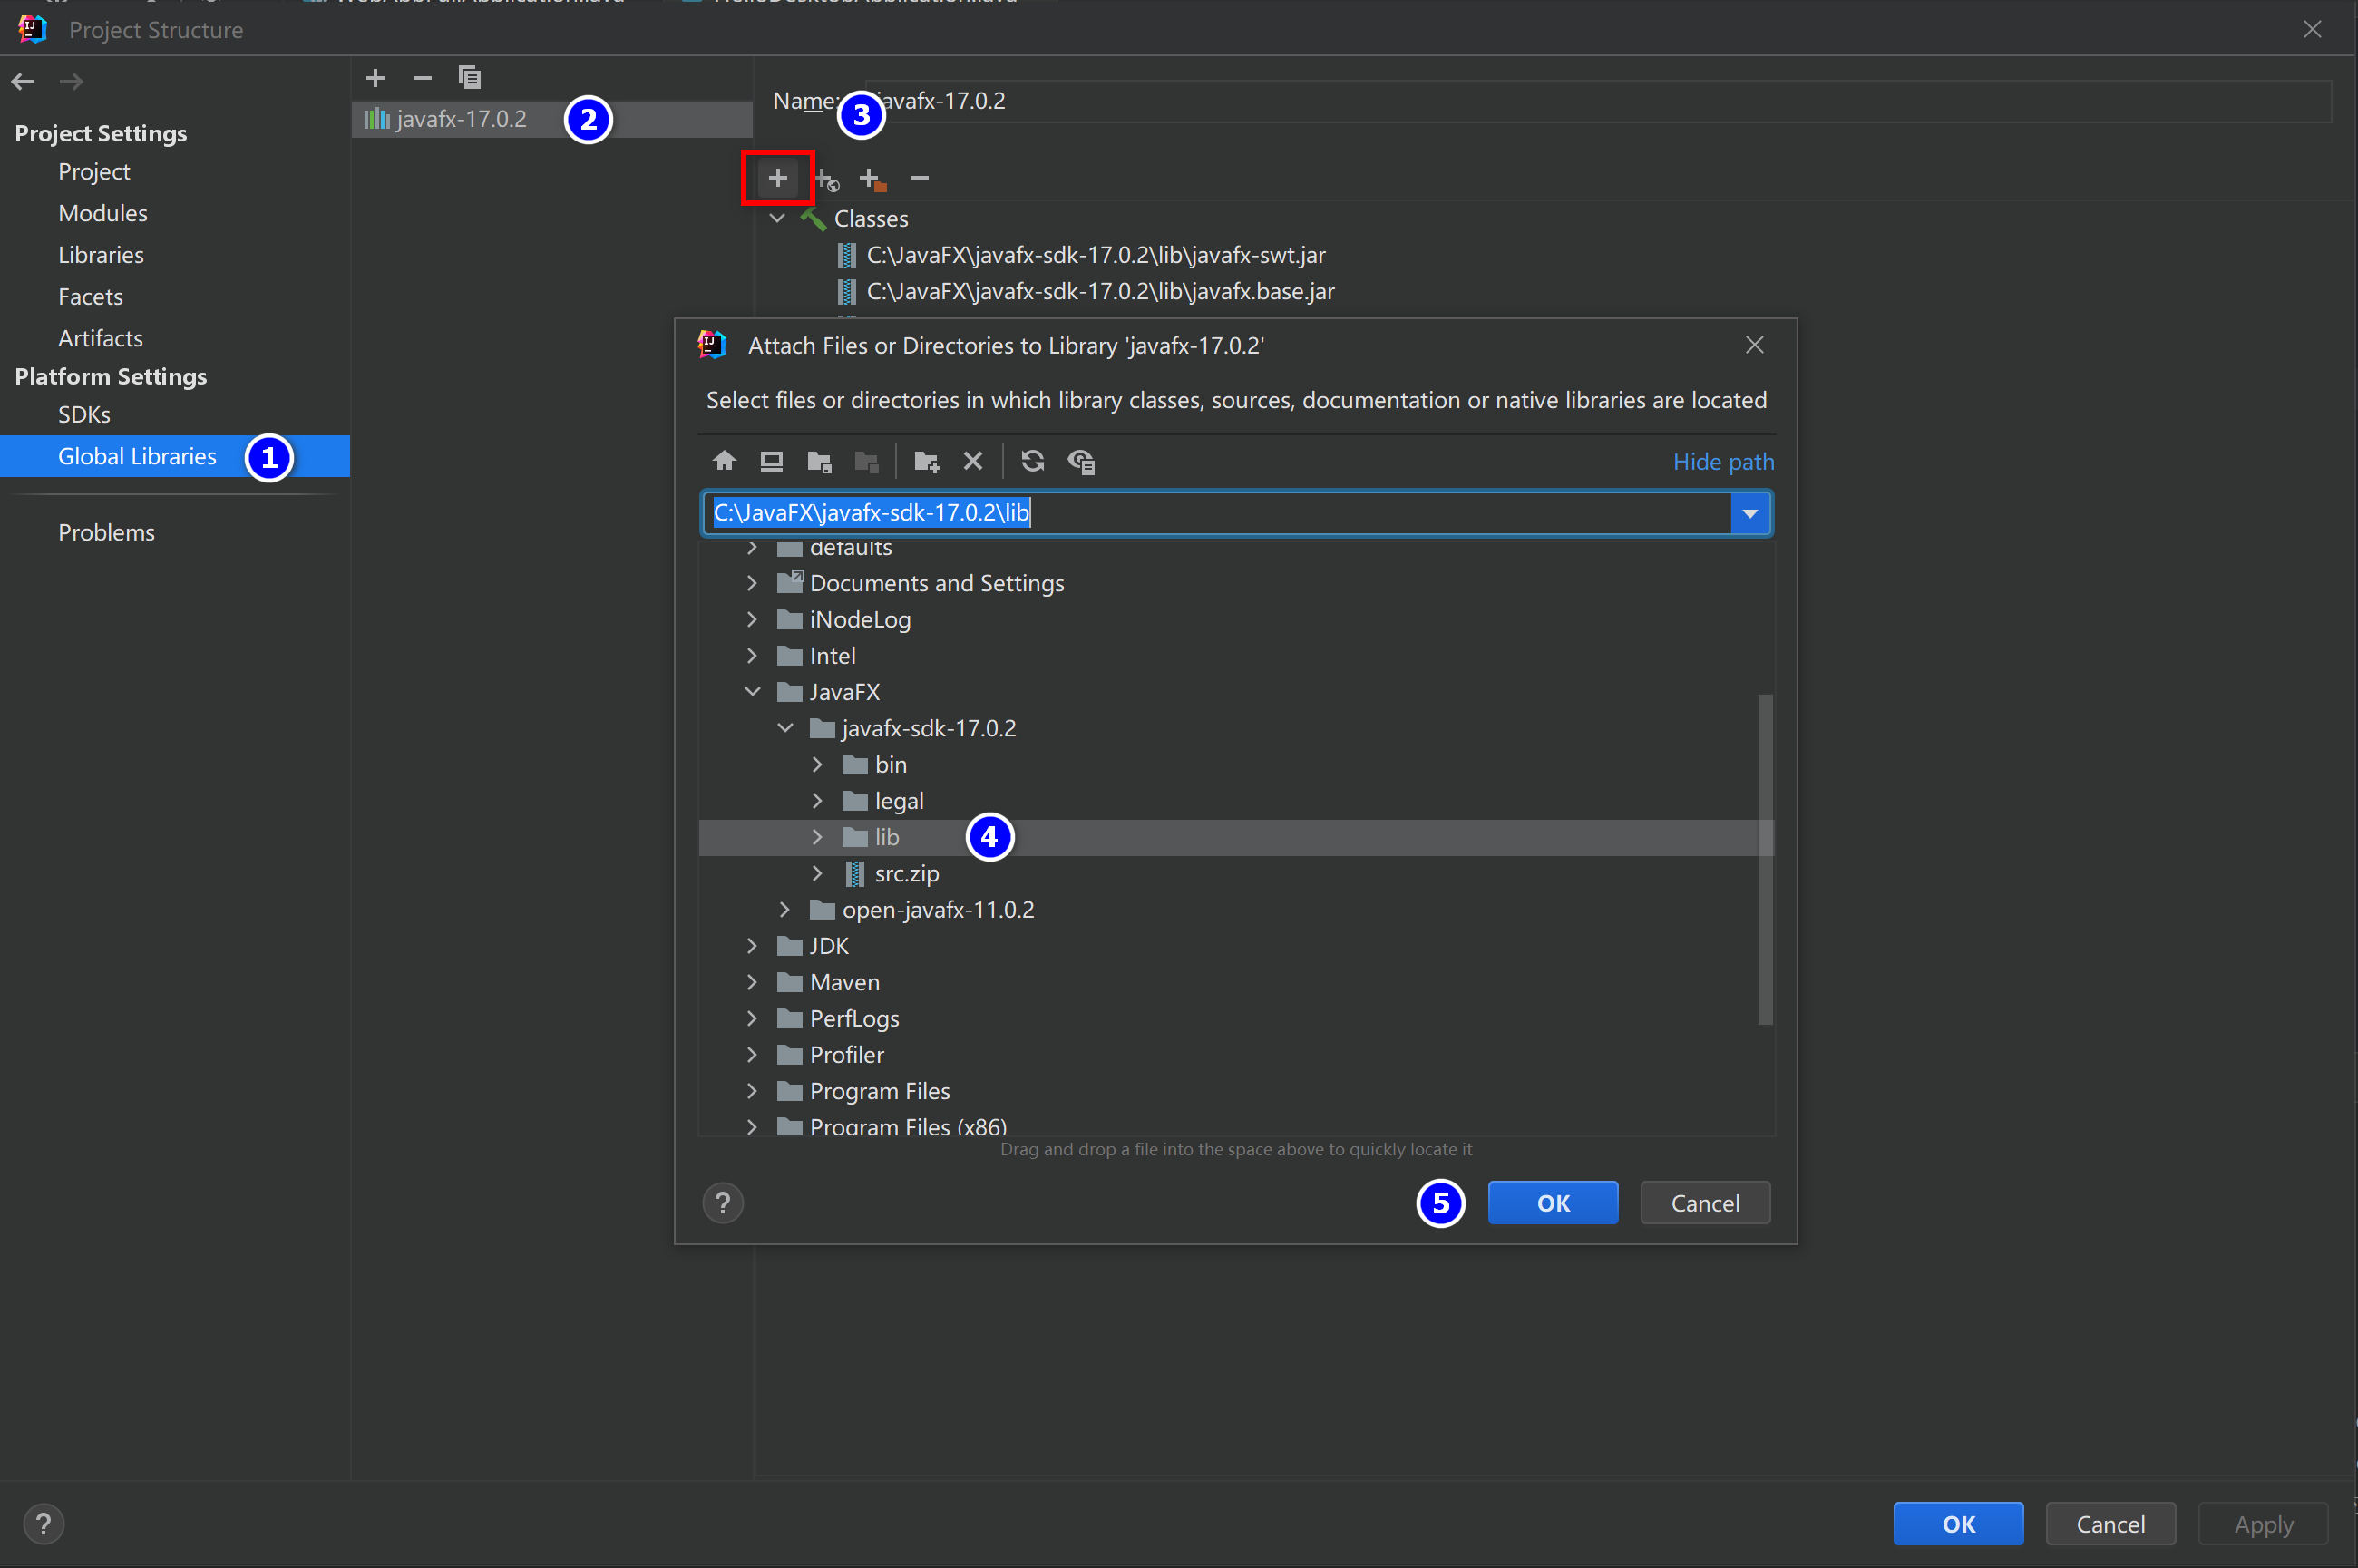Collapse the JavaFX folder
The height and width of the screenshot is (1568, 2358).
[x=752, y=692]
